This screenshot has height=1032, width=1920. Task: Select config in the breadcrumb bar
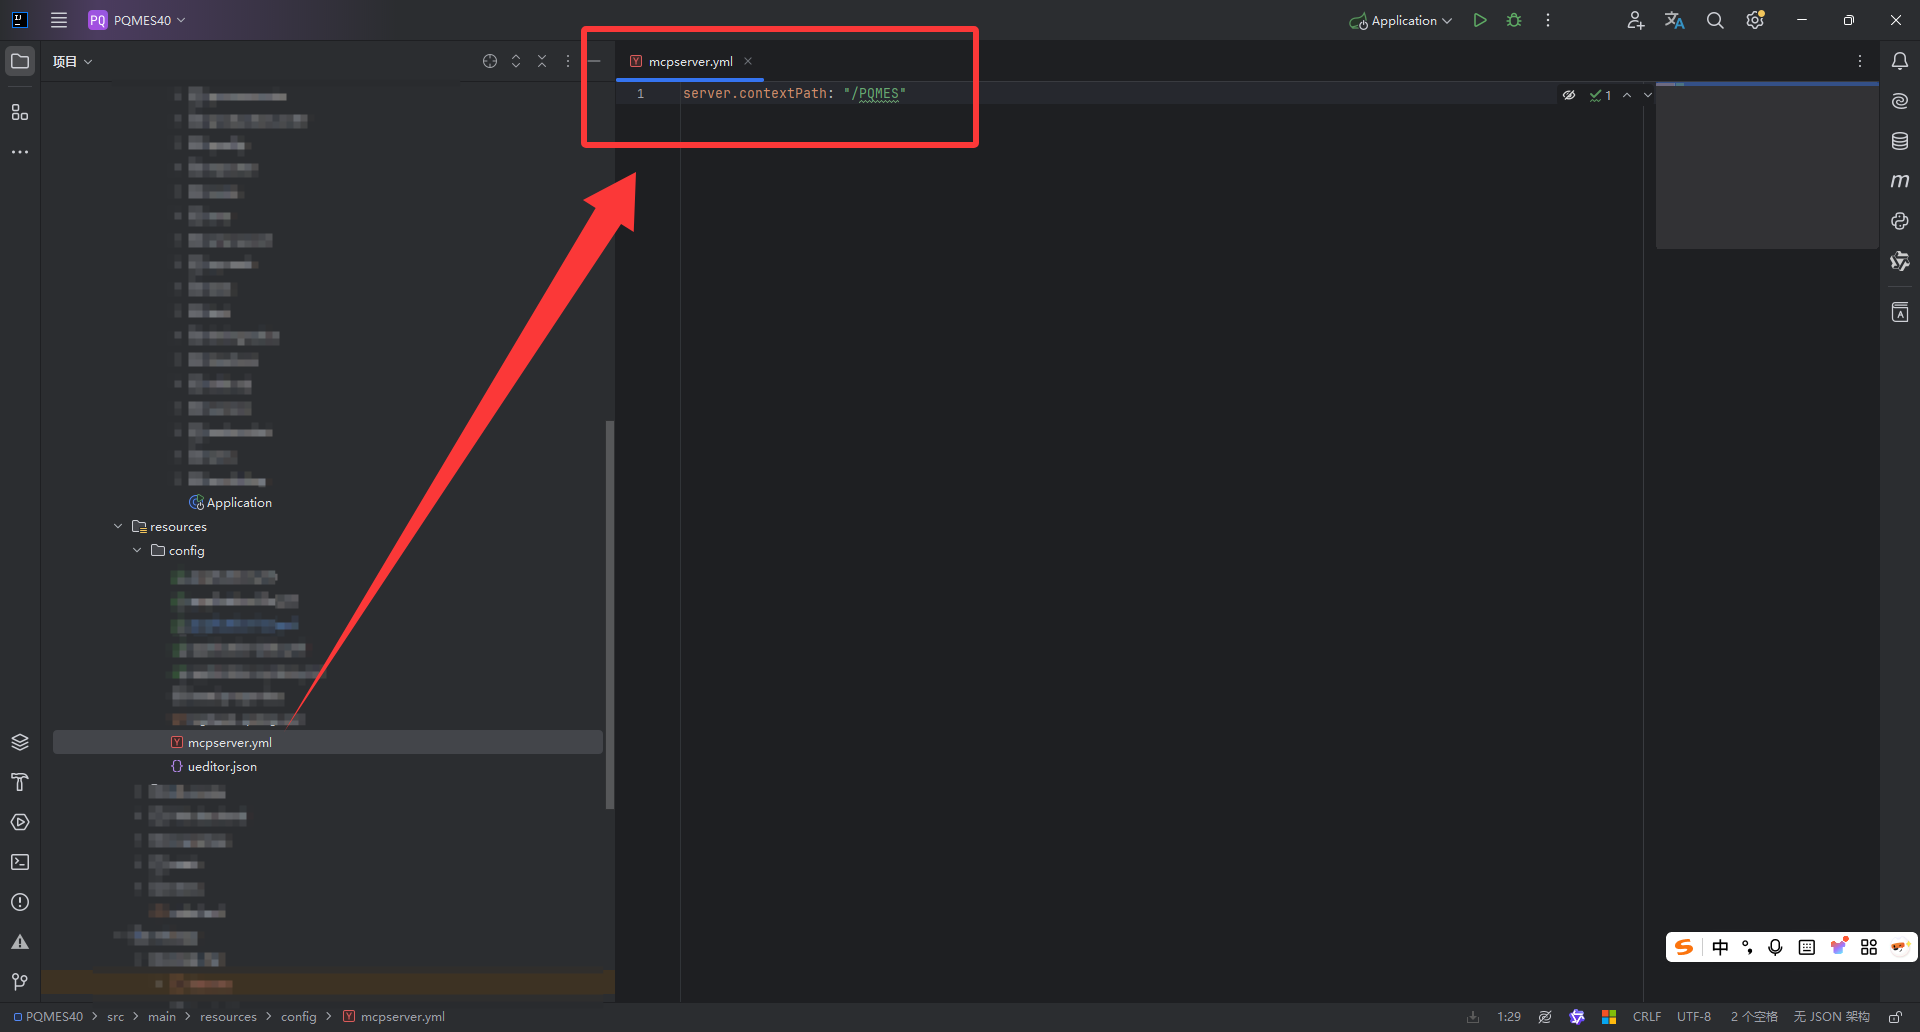point(298,1016)
